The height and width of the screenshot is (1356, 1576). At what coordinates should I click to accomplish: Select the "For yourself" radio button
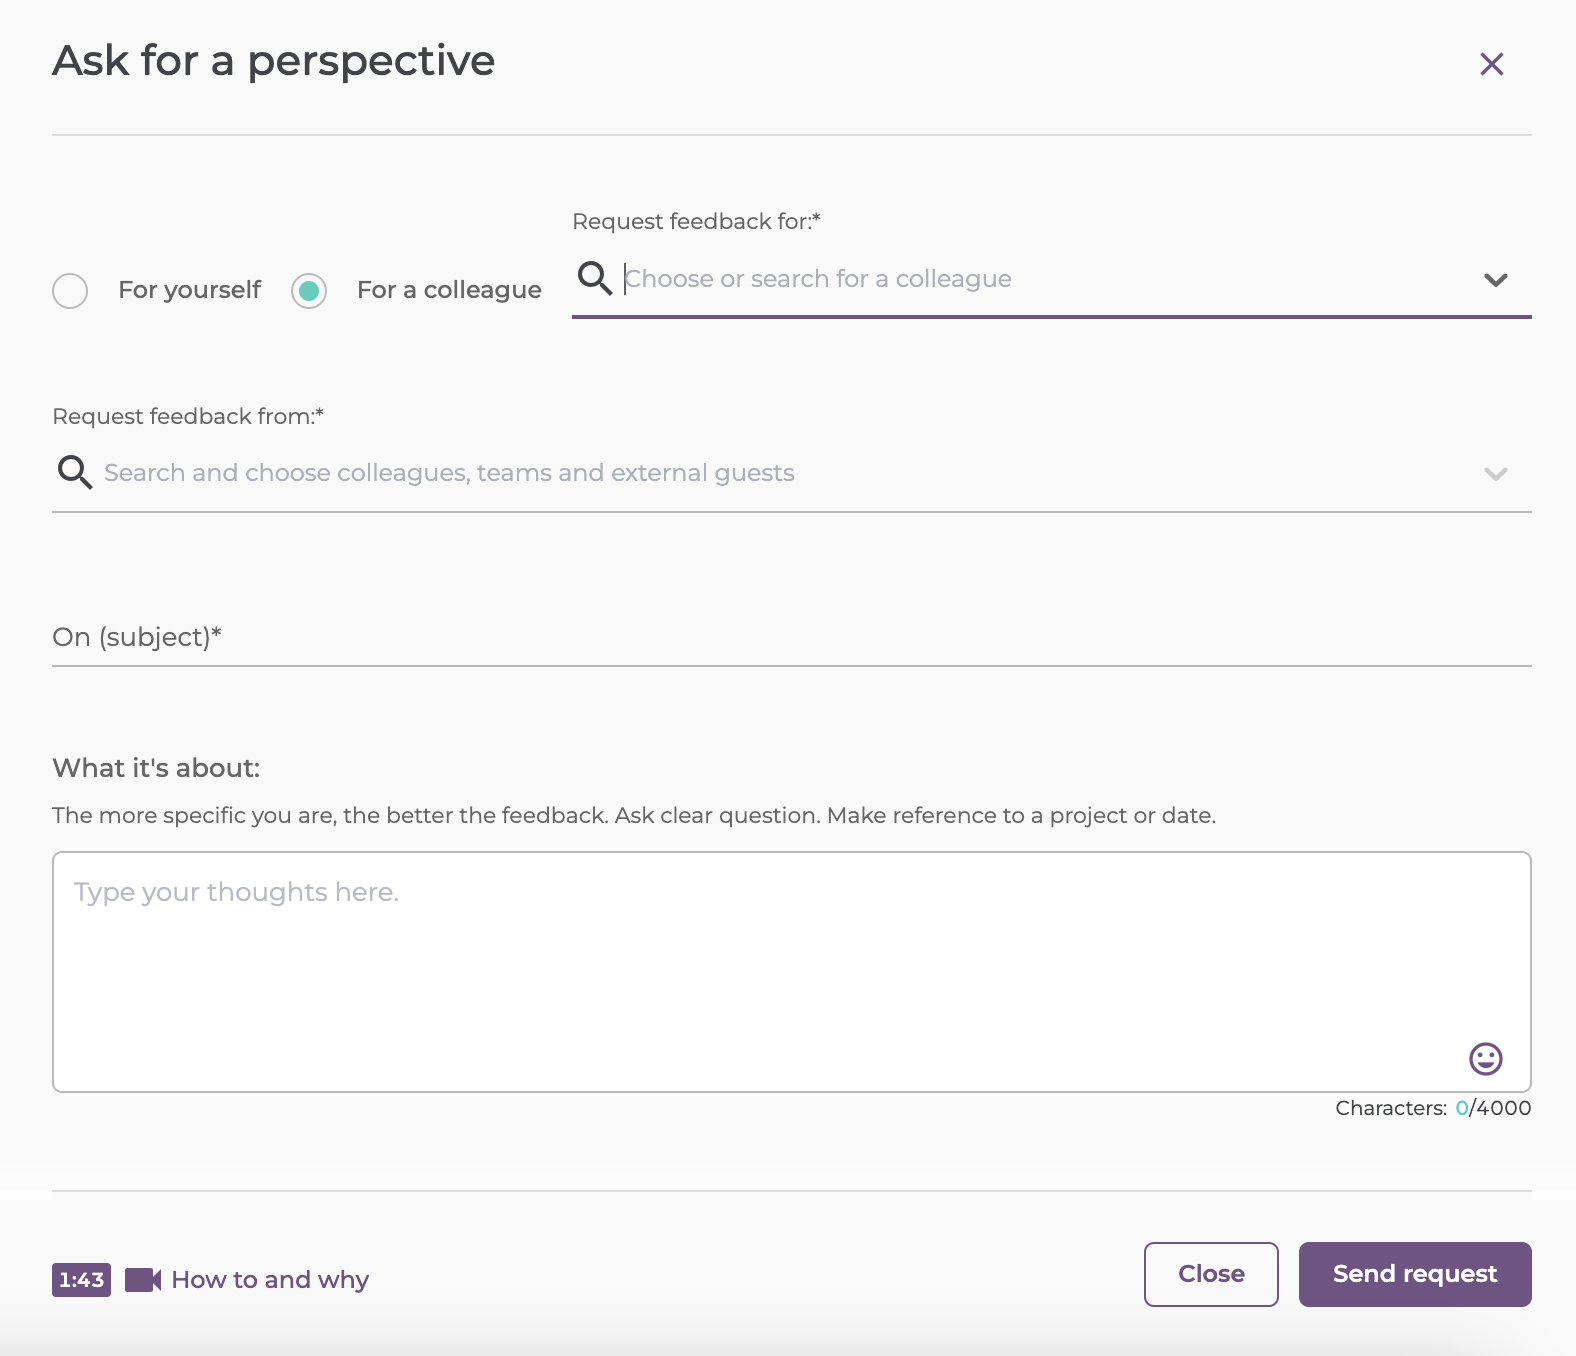point(70,291)
